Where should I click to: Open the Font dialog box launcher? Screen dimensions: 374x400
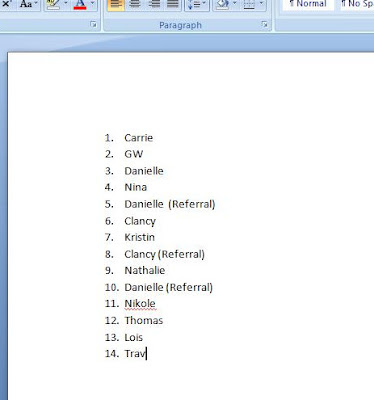click(x=94, y=24)
